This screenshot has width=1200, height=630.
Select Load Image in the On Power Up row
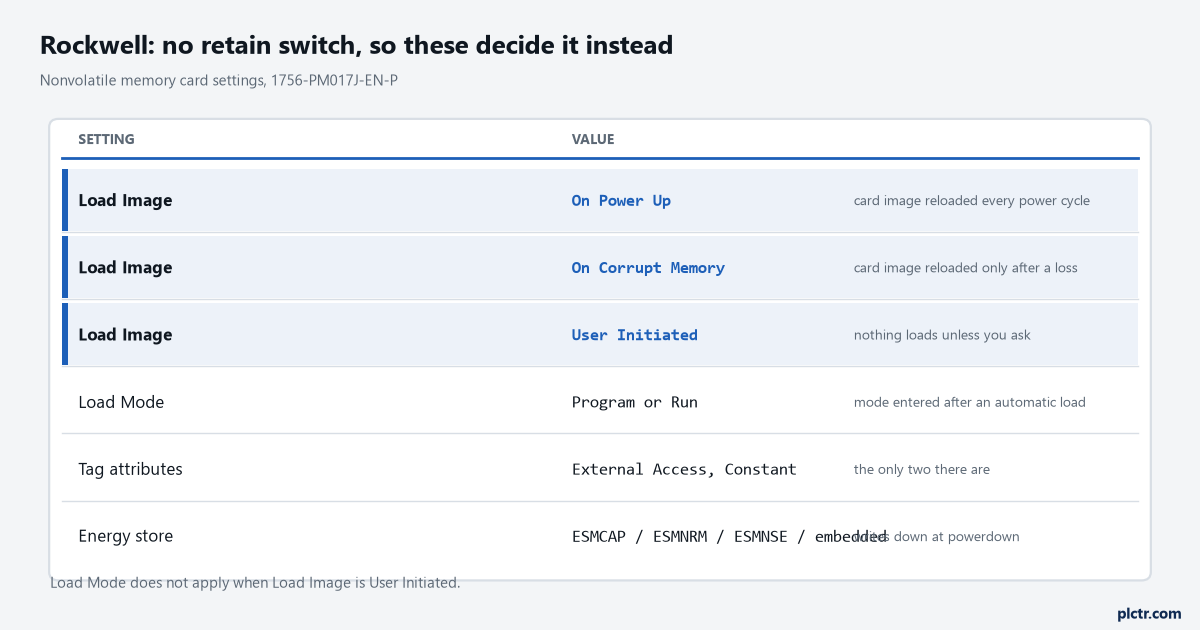125,200
